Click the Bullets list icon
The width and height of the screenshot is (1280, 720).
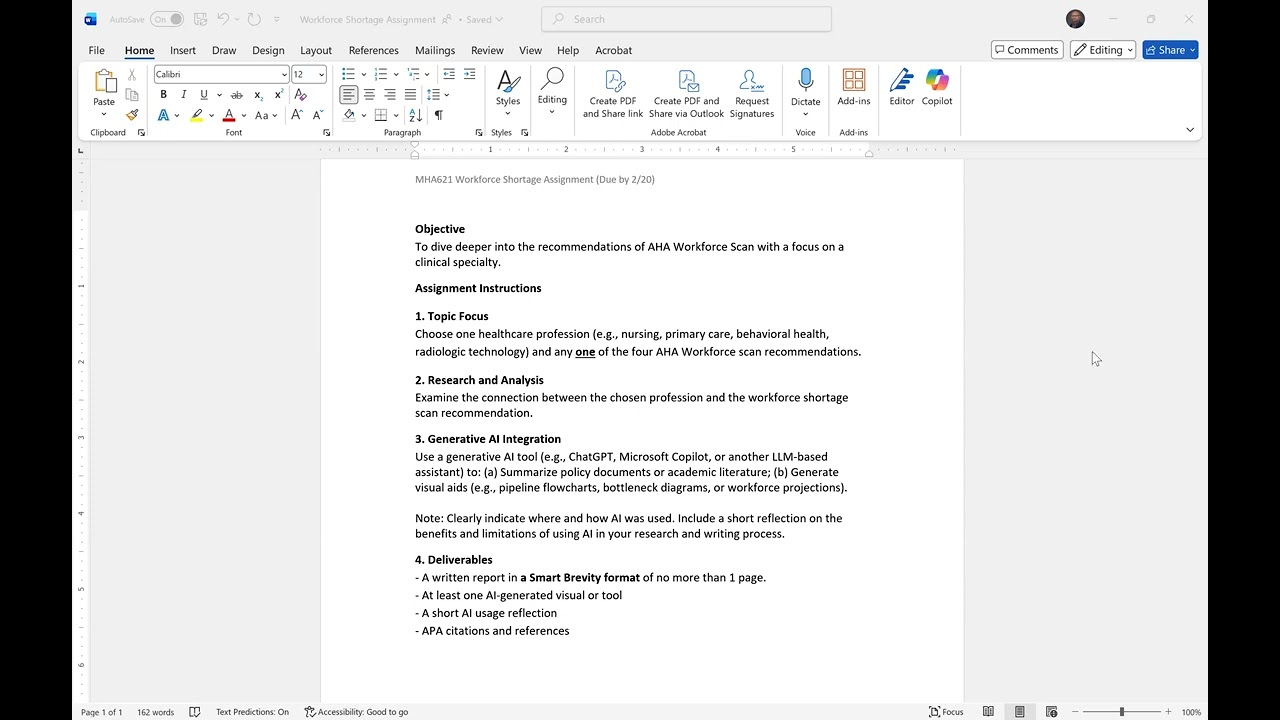click(348, 74)
